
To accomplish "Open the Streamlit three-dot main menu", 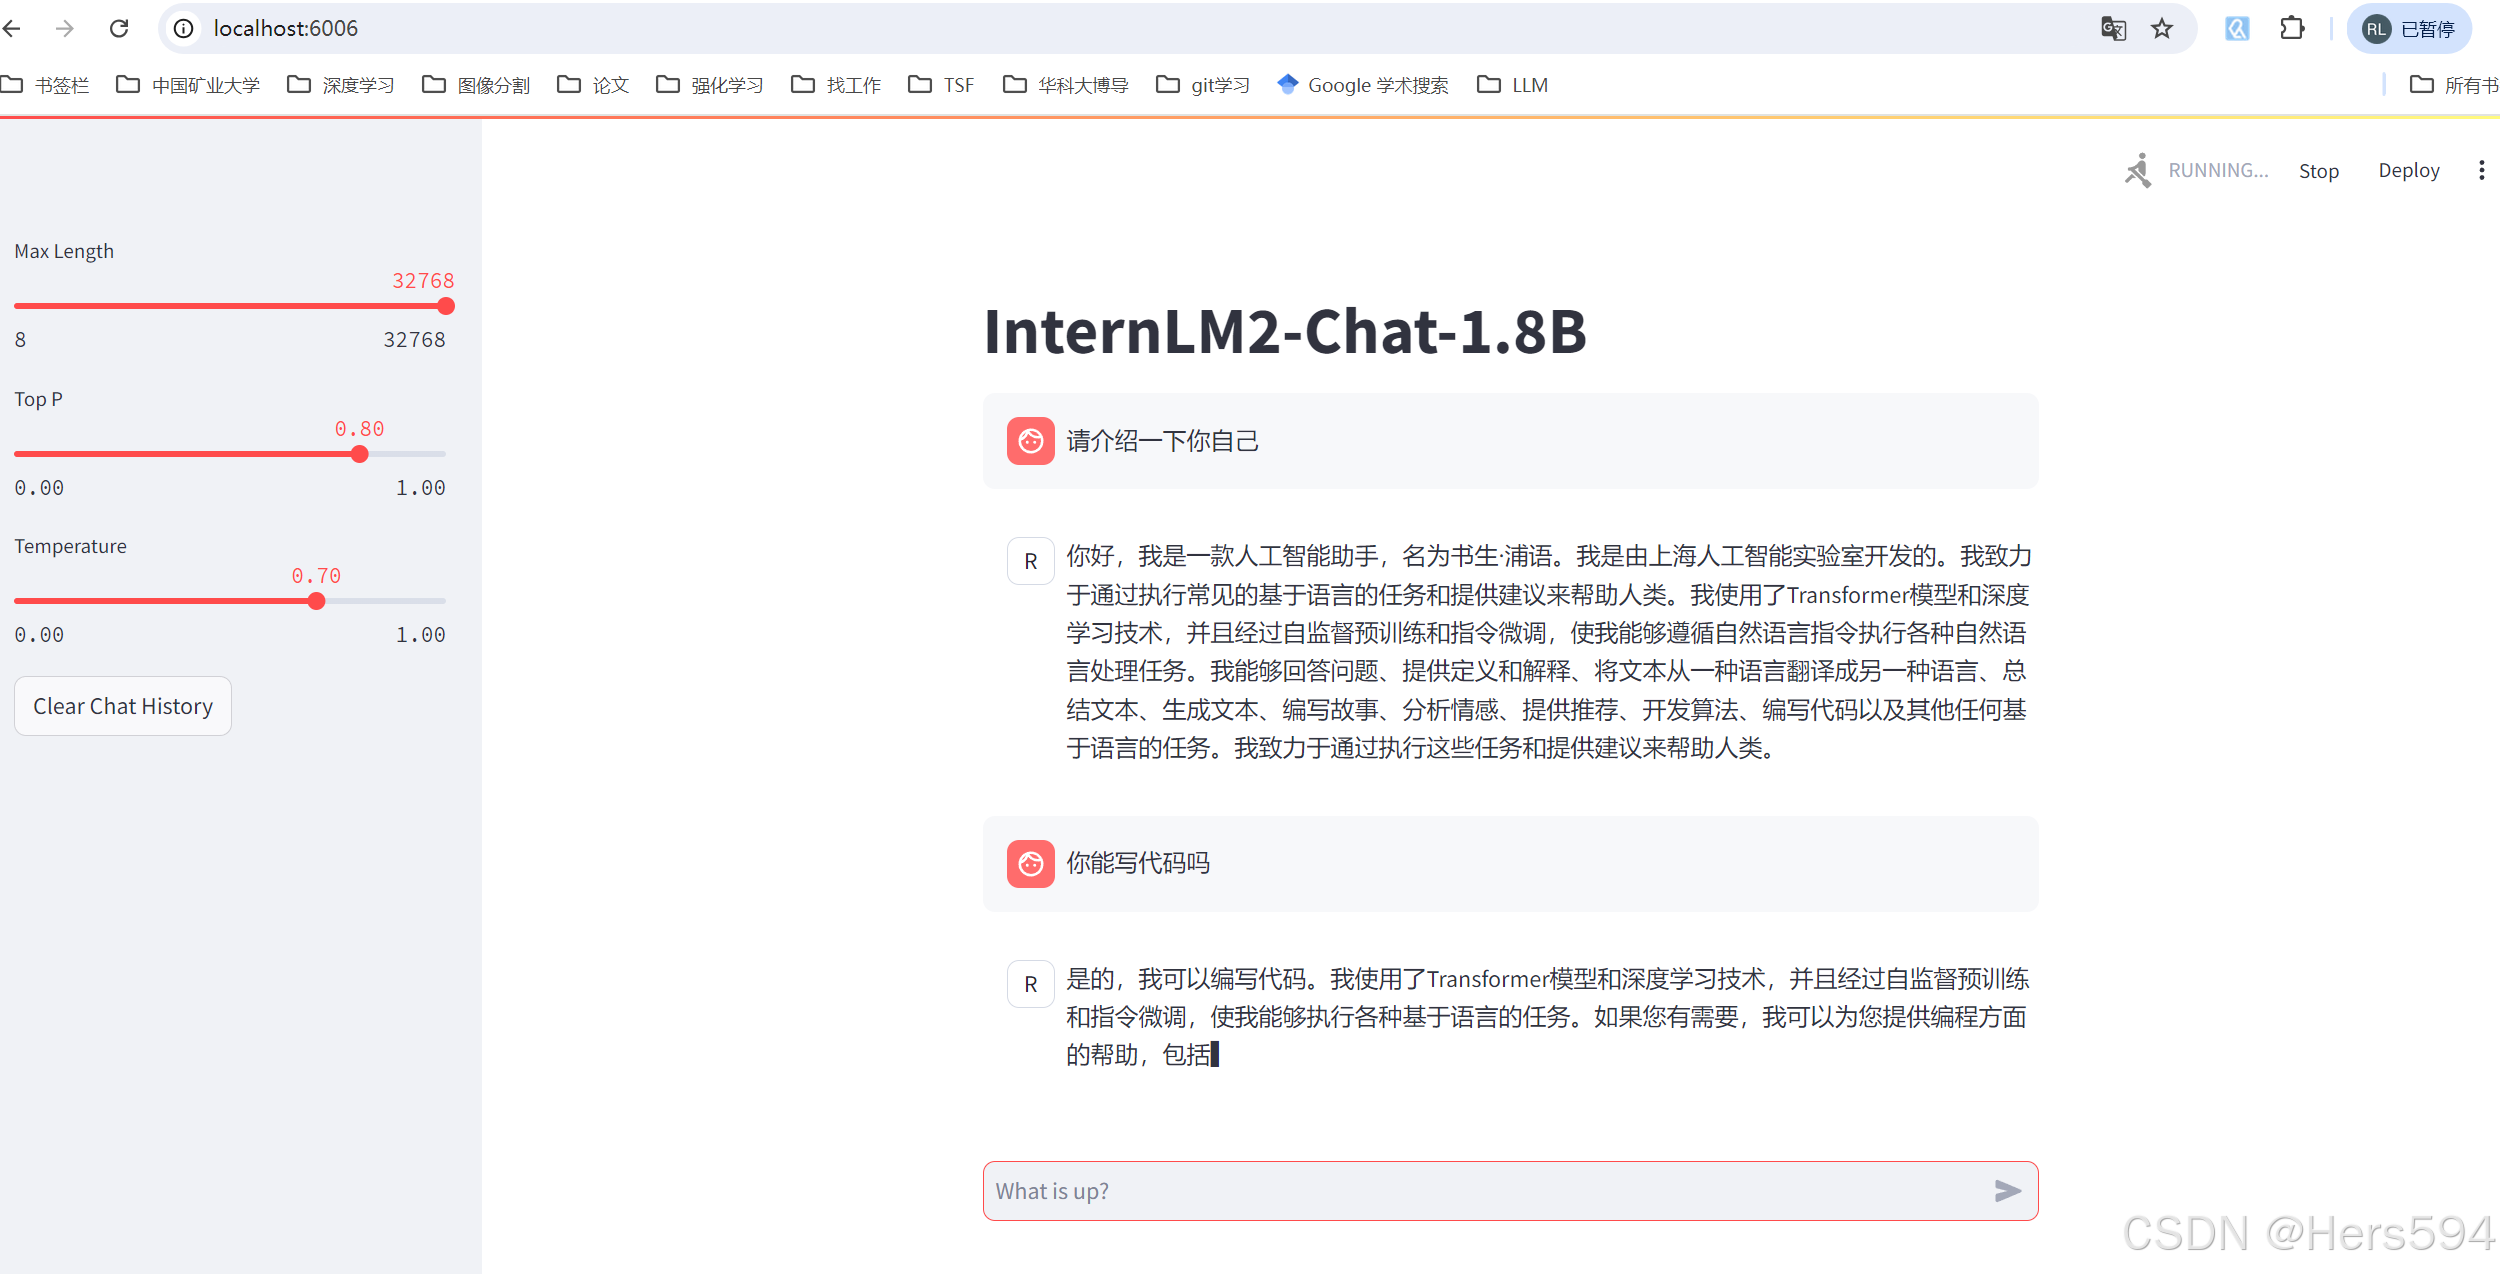I will point(2481,170).
